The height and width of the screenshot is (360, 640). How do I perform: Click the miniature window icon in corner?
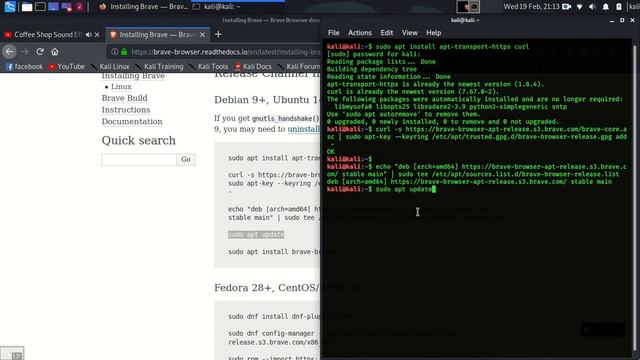[x=12, y=353]
